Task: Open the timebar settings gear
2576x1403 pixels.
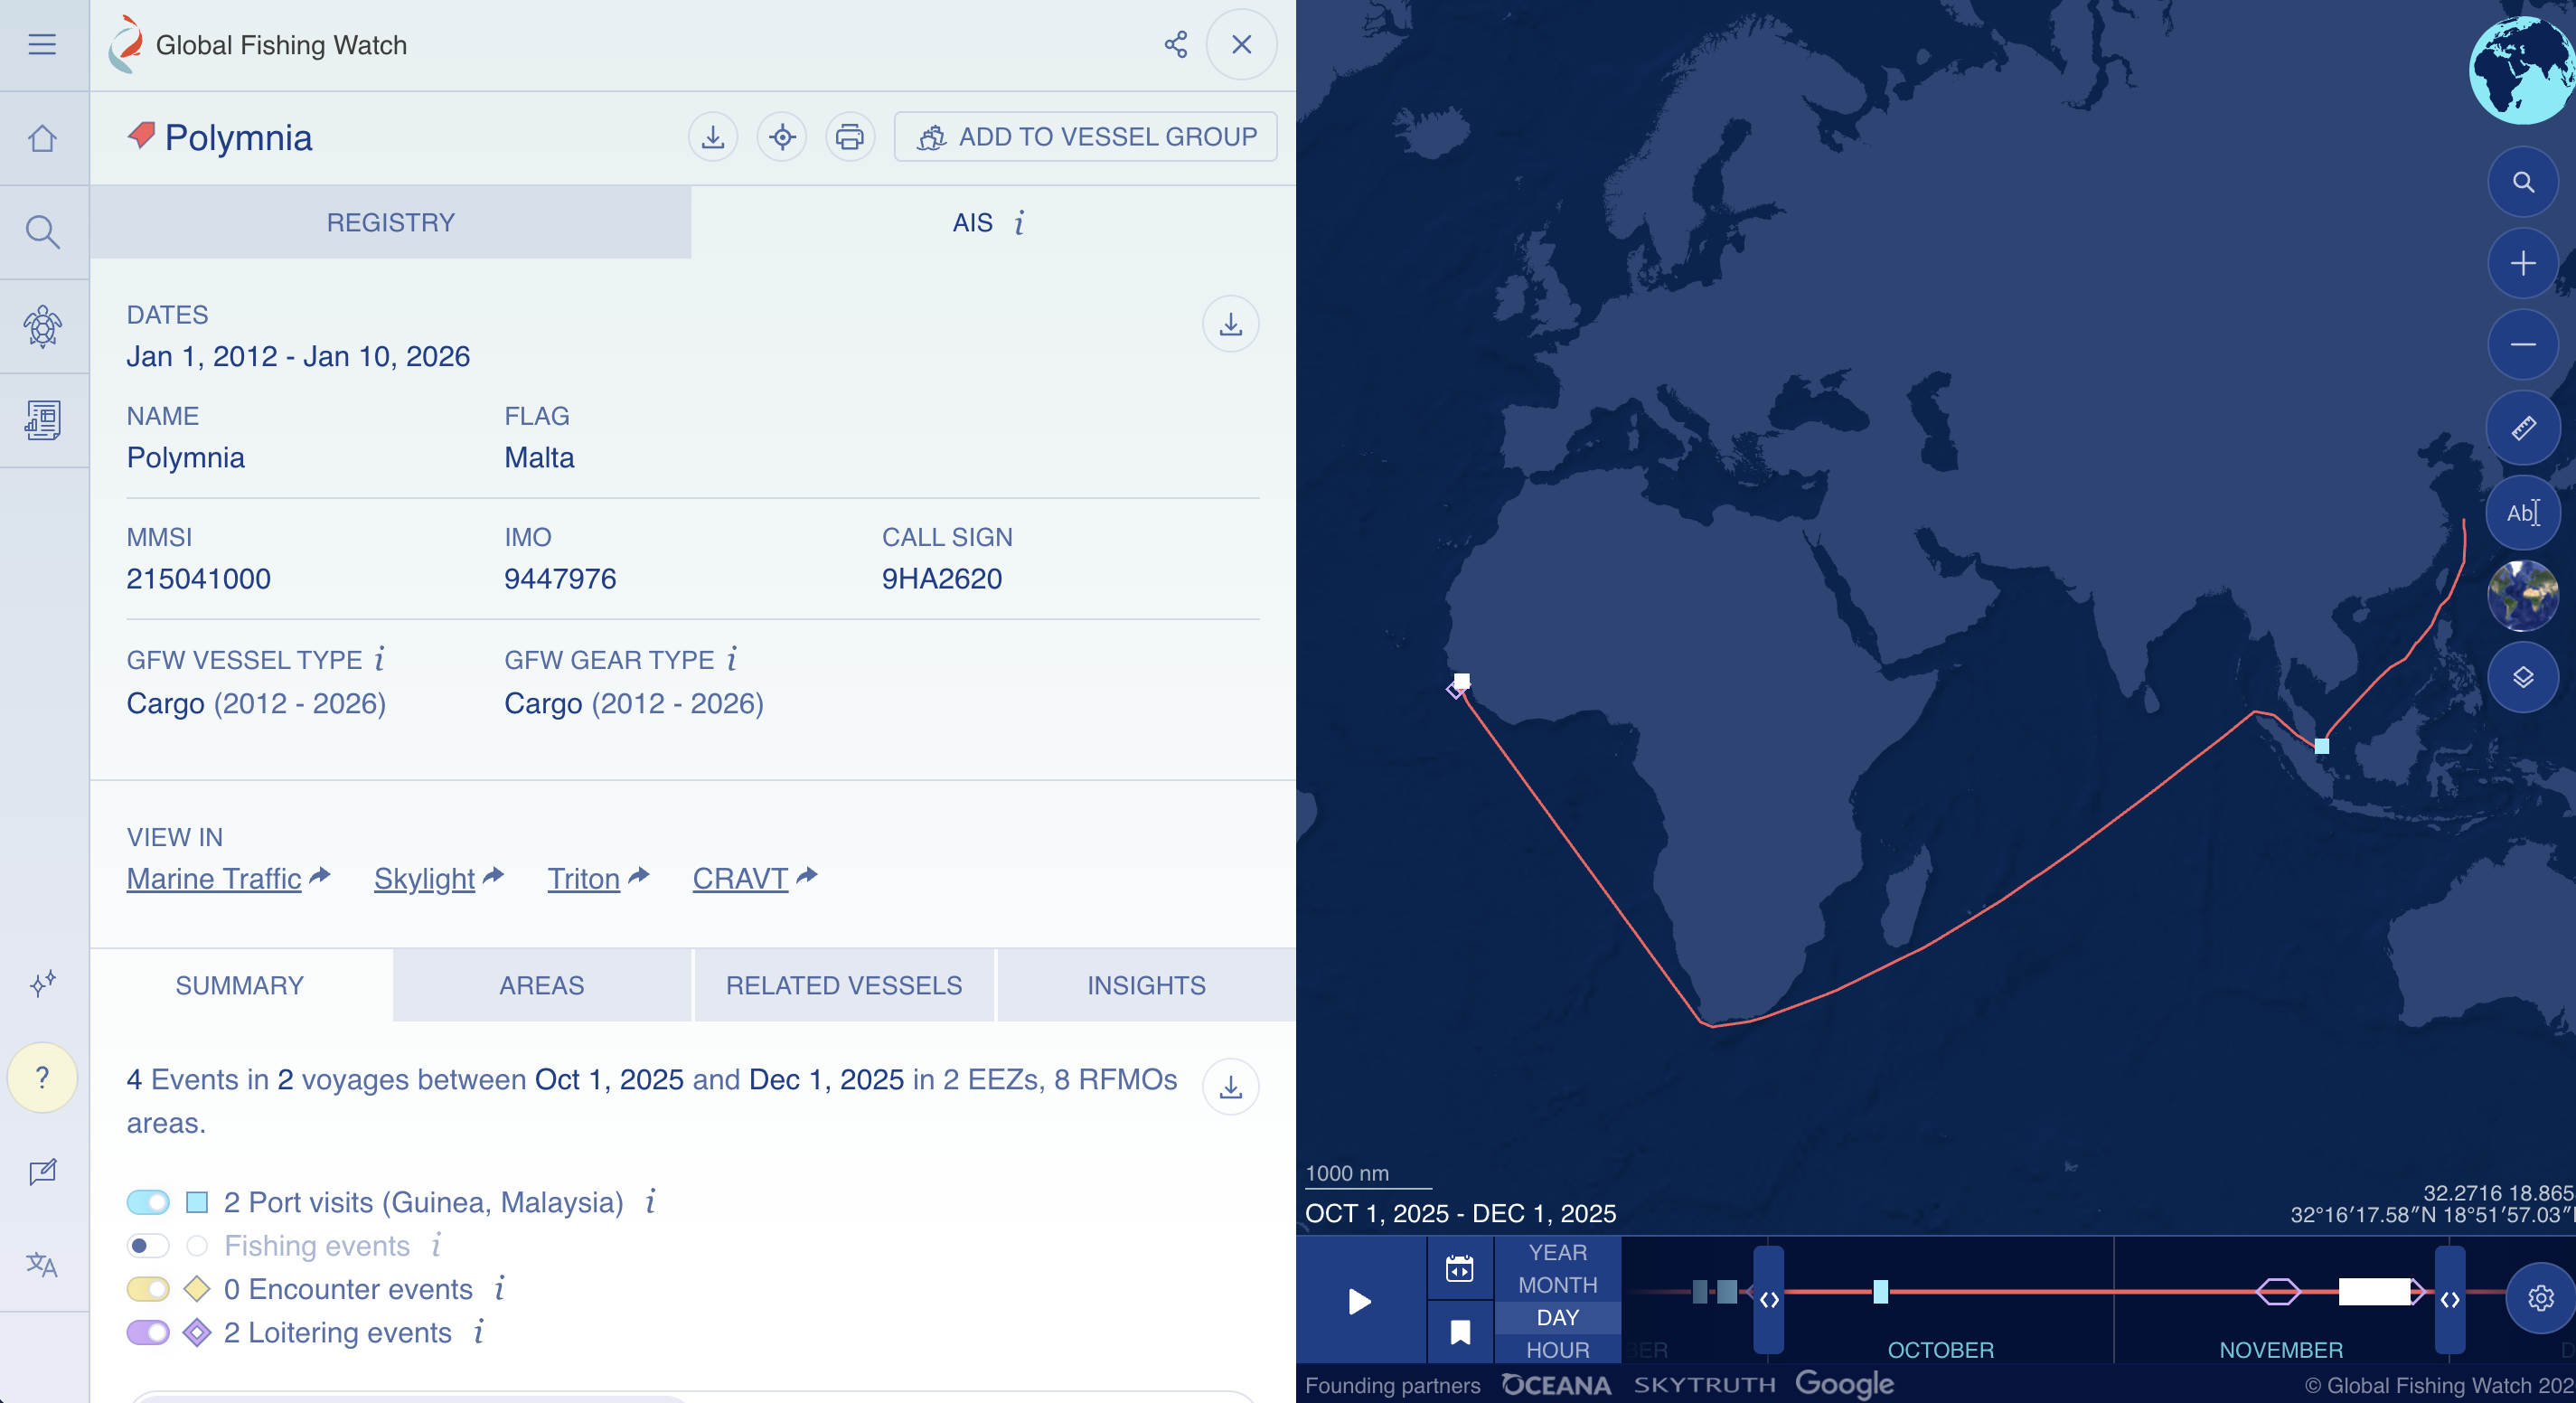Action: (2540, 1298)
